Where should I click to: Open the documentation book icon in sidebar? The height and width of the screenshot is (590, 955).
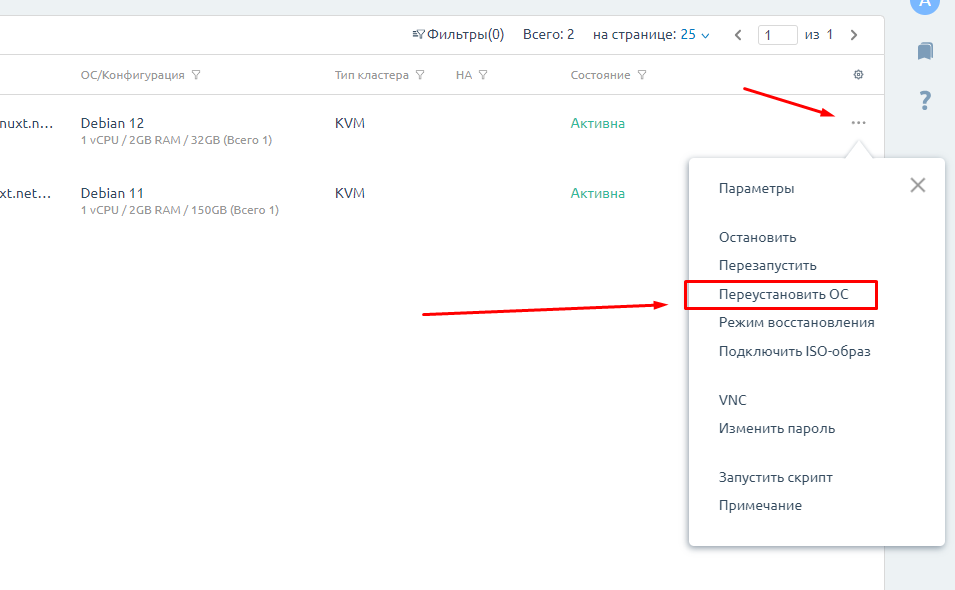tap(925, 51)
